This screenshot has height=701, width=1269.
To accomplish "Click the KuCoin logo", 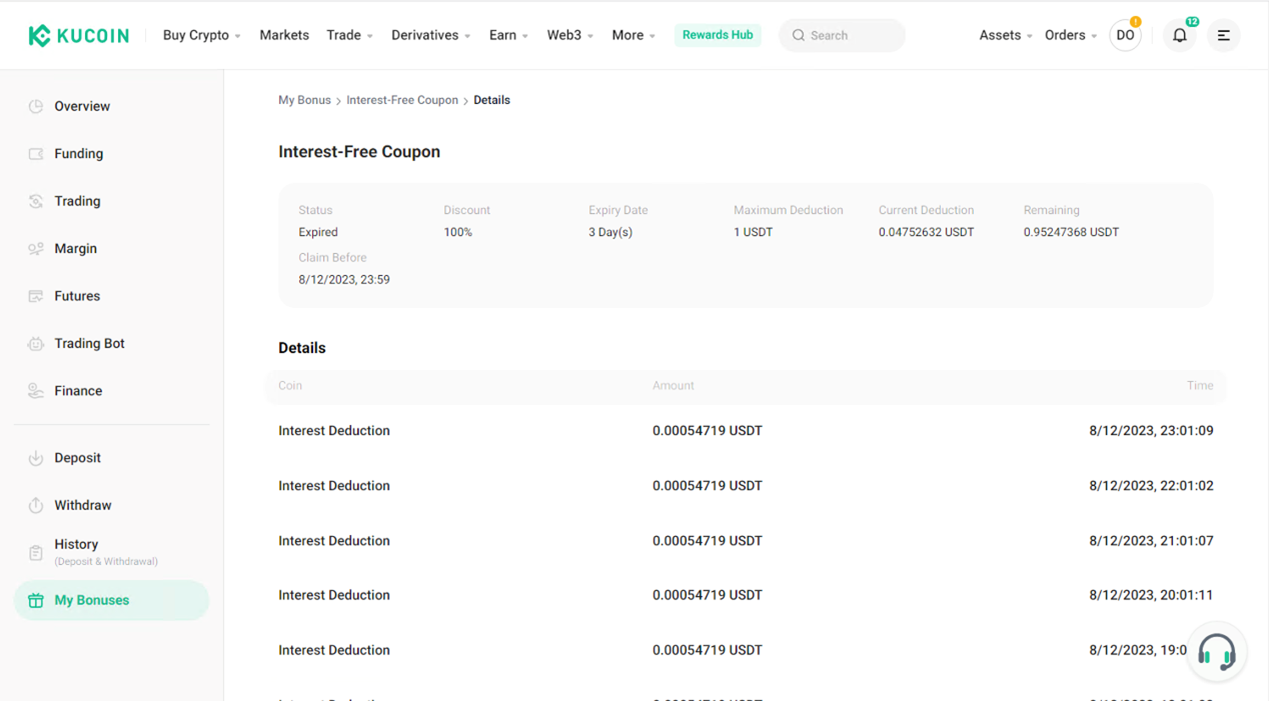I will coord(79,36).
